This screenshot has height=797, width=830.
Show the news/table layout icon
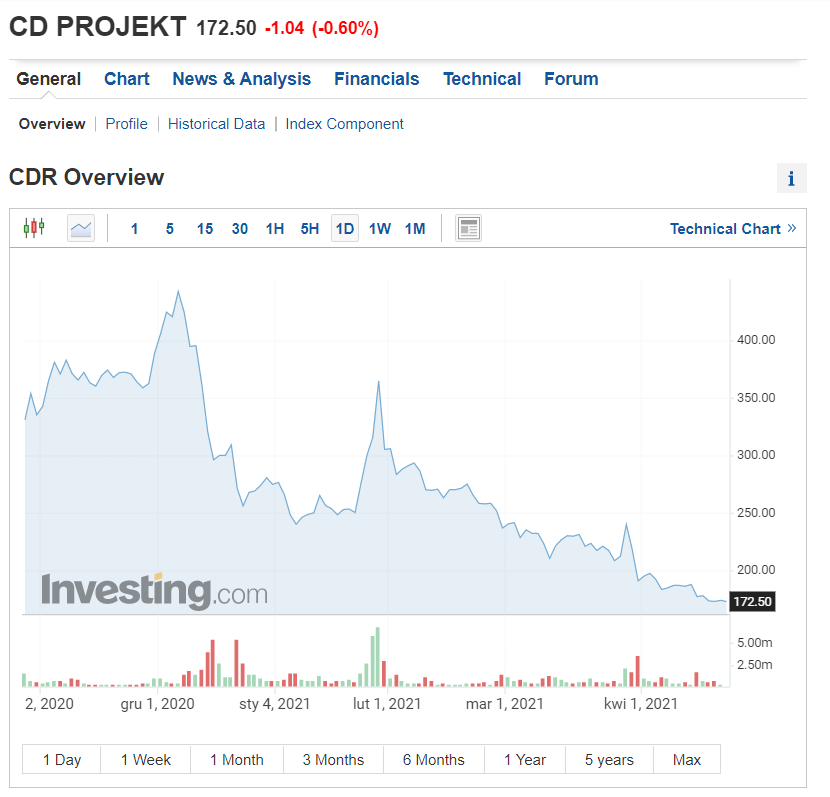click(x=468, y=229)
